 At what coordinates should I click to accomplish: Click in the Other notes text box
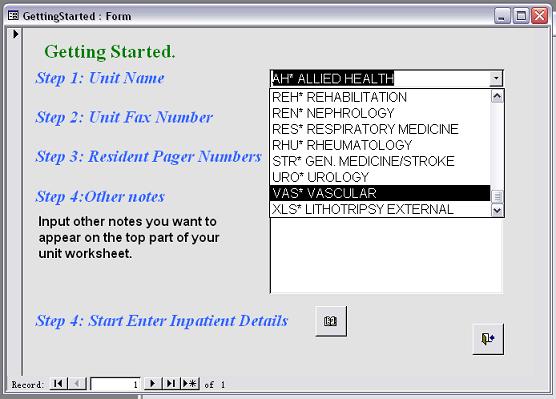387,255
